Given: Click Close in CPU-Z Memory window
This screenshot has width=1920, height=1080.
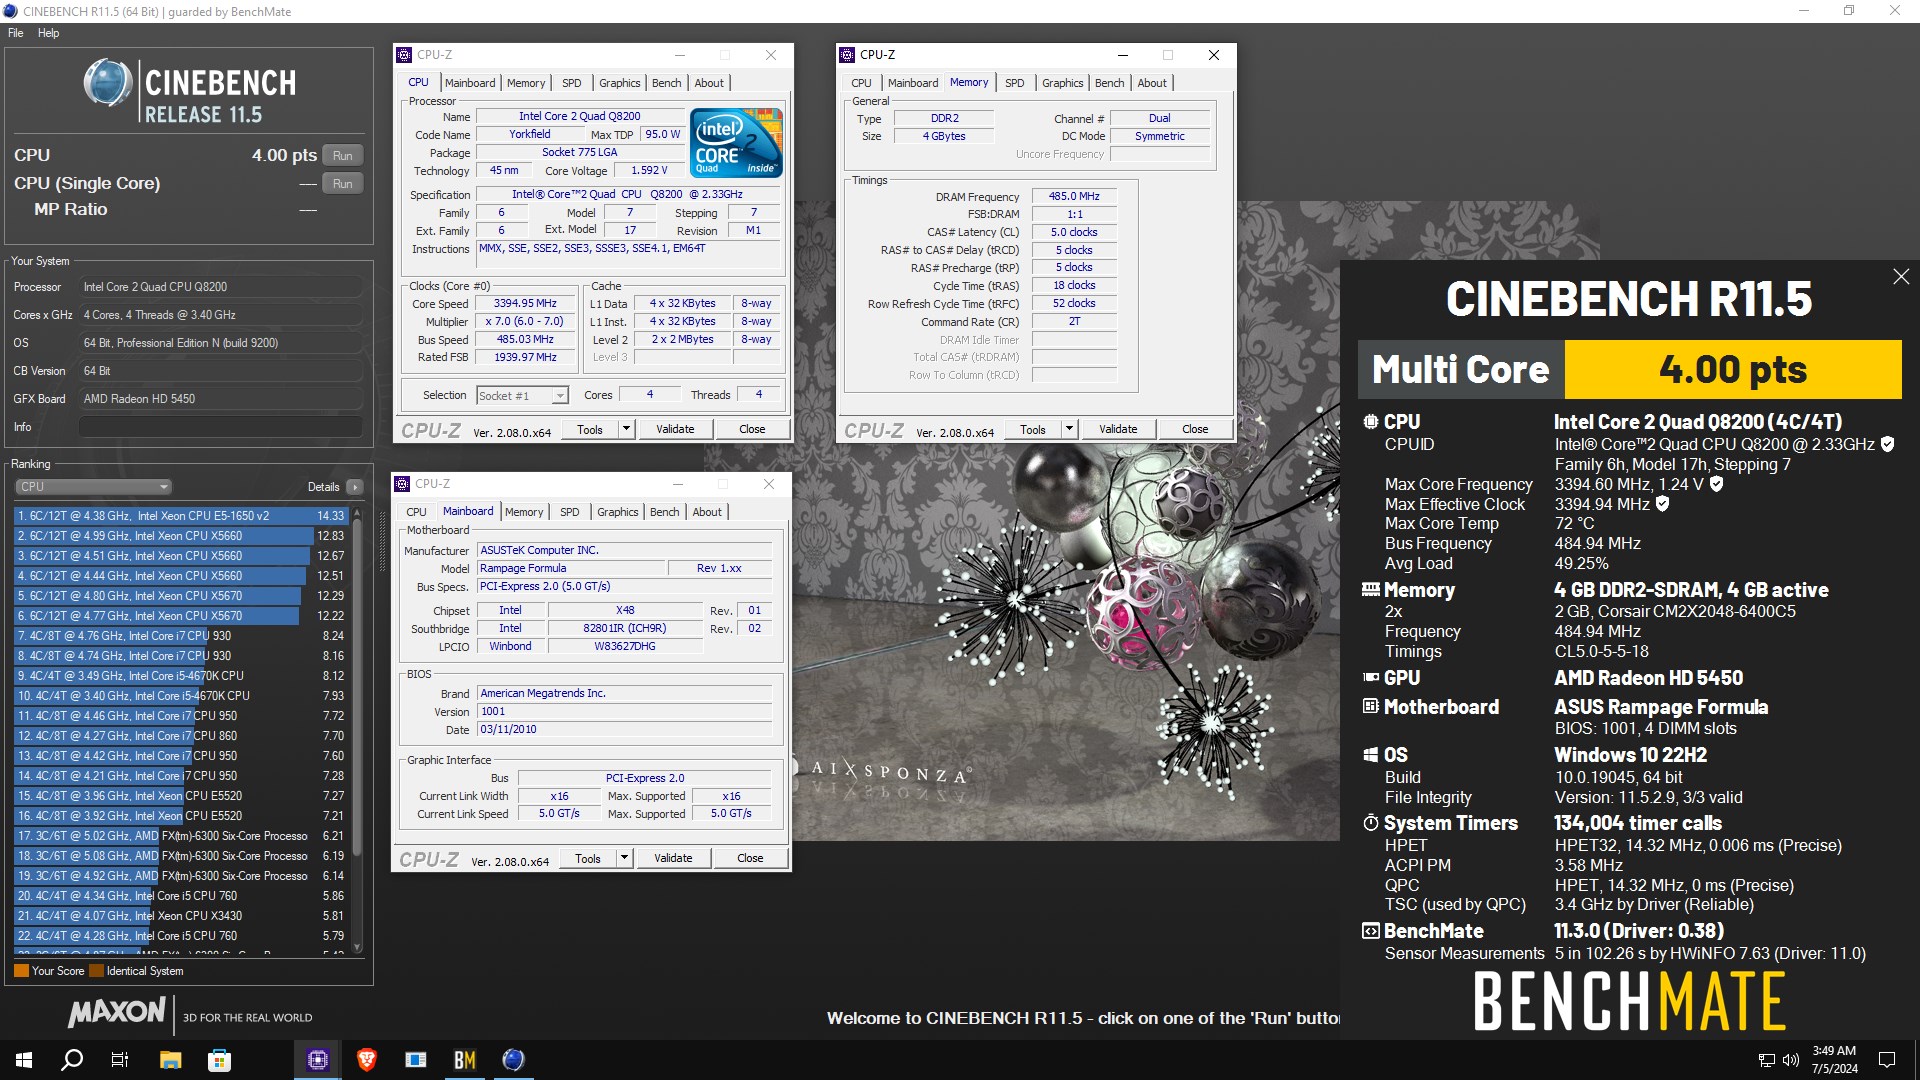Looking at the screenshot, I should tap(1195, 429).
